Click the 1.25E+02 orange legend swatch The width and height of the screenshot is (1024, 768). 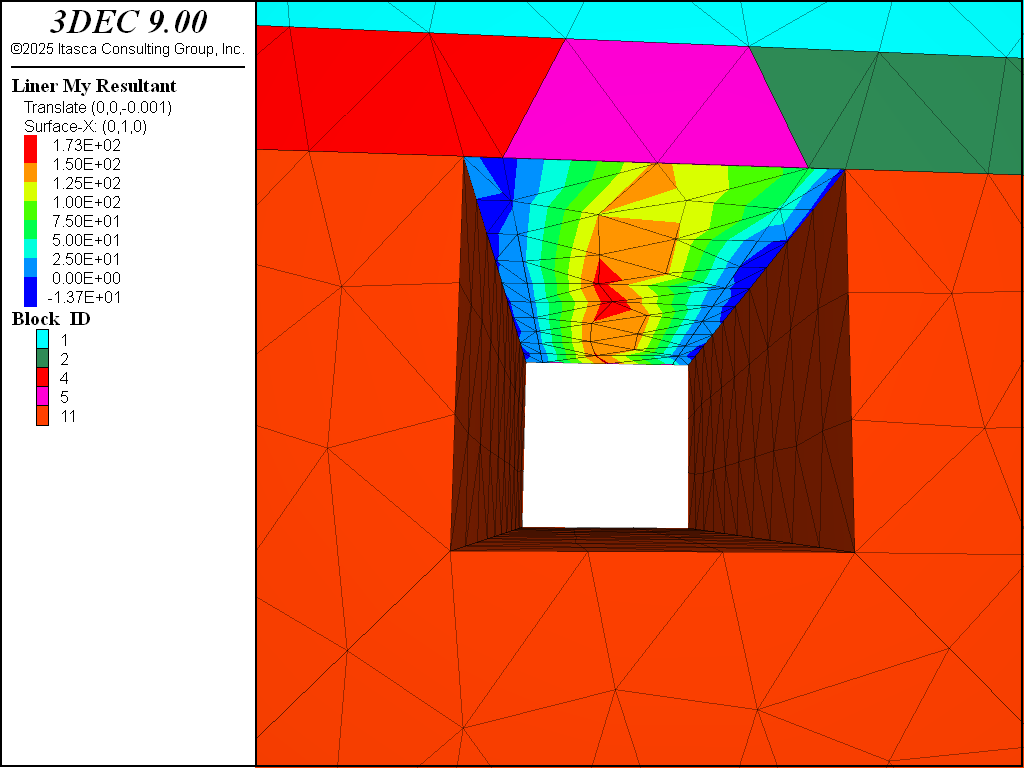[30, 172]
